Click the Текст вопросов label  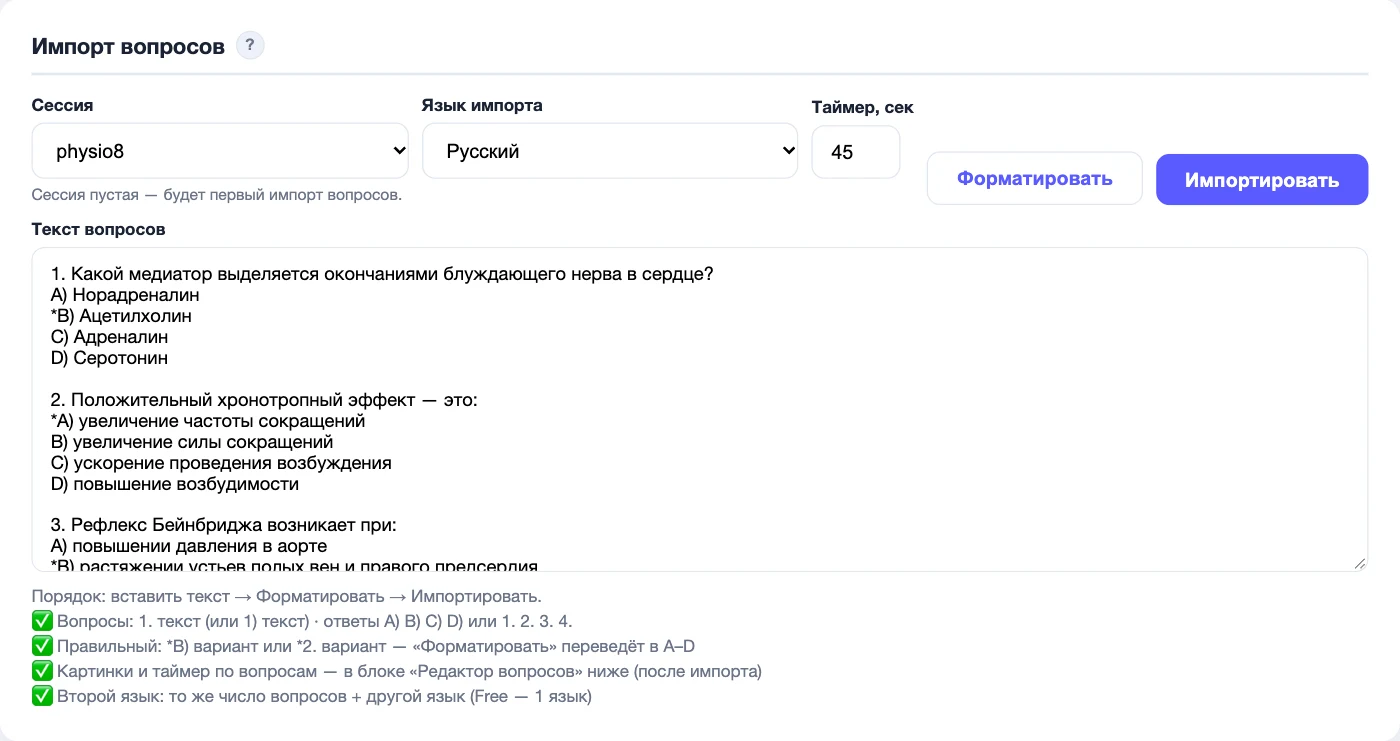point(99,229)
